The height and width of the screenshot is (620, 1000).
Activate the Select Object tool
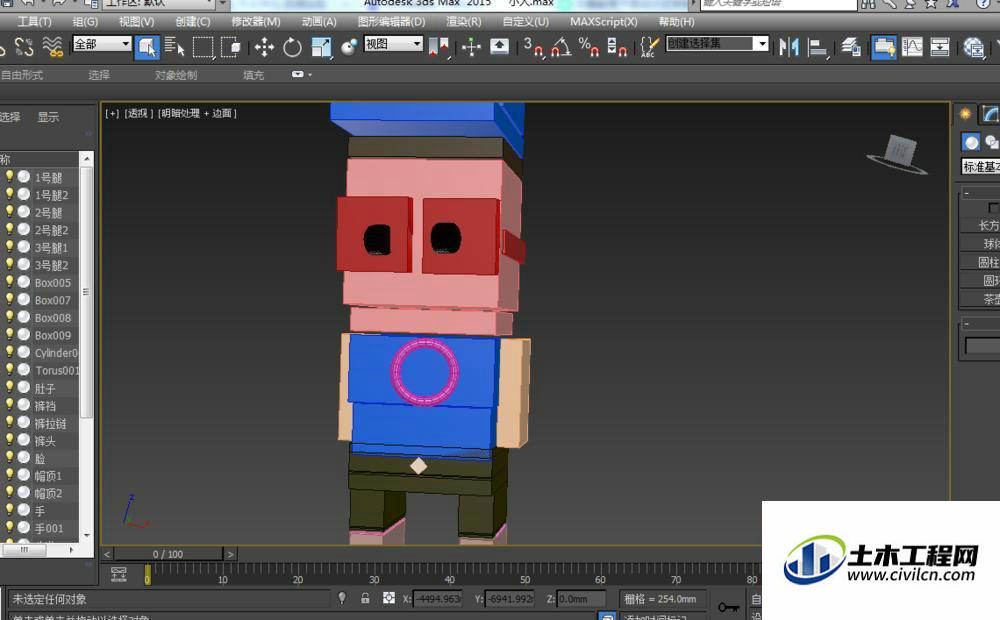(x=147, y=47)
